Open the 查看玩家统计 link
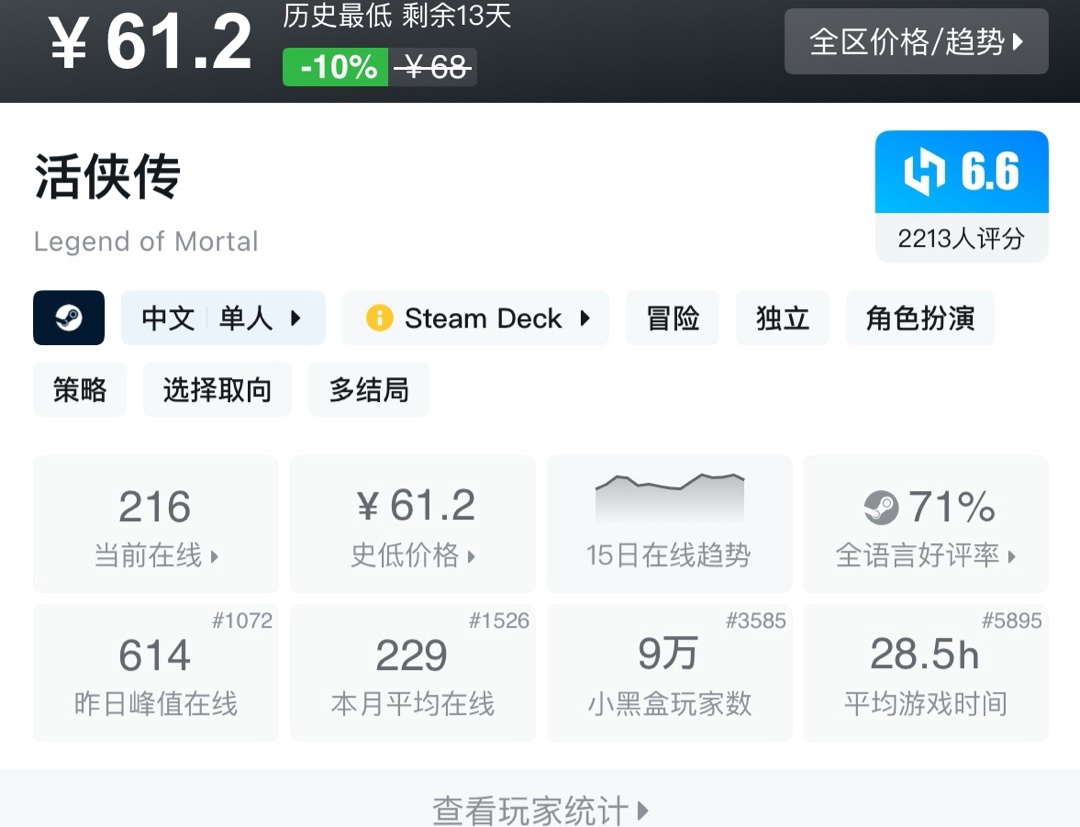Viewport: 1080px width, 827px height. coord(540,810)
